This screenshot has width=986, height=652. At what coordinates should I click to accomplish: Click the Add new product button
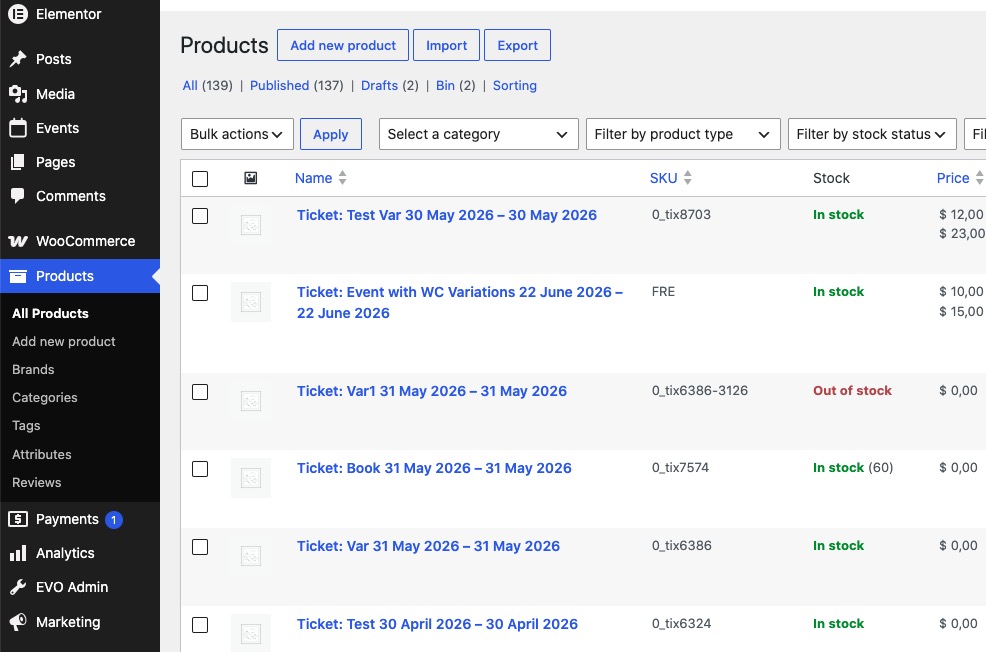(343, 45)
